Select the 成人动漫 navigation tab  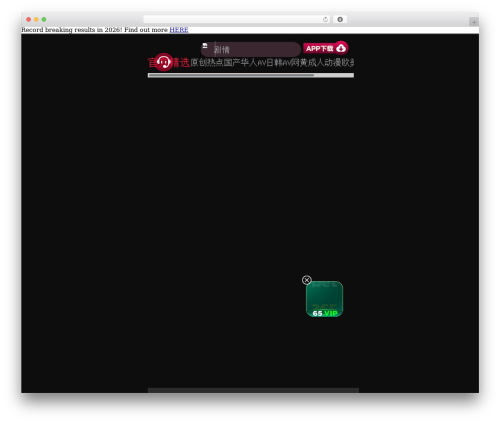[324, 62]
